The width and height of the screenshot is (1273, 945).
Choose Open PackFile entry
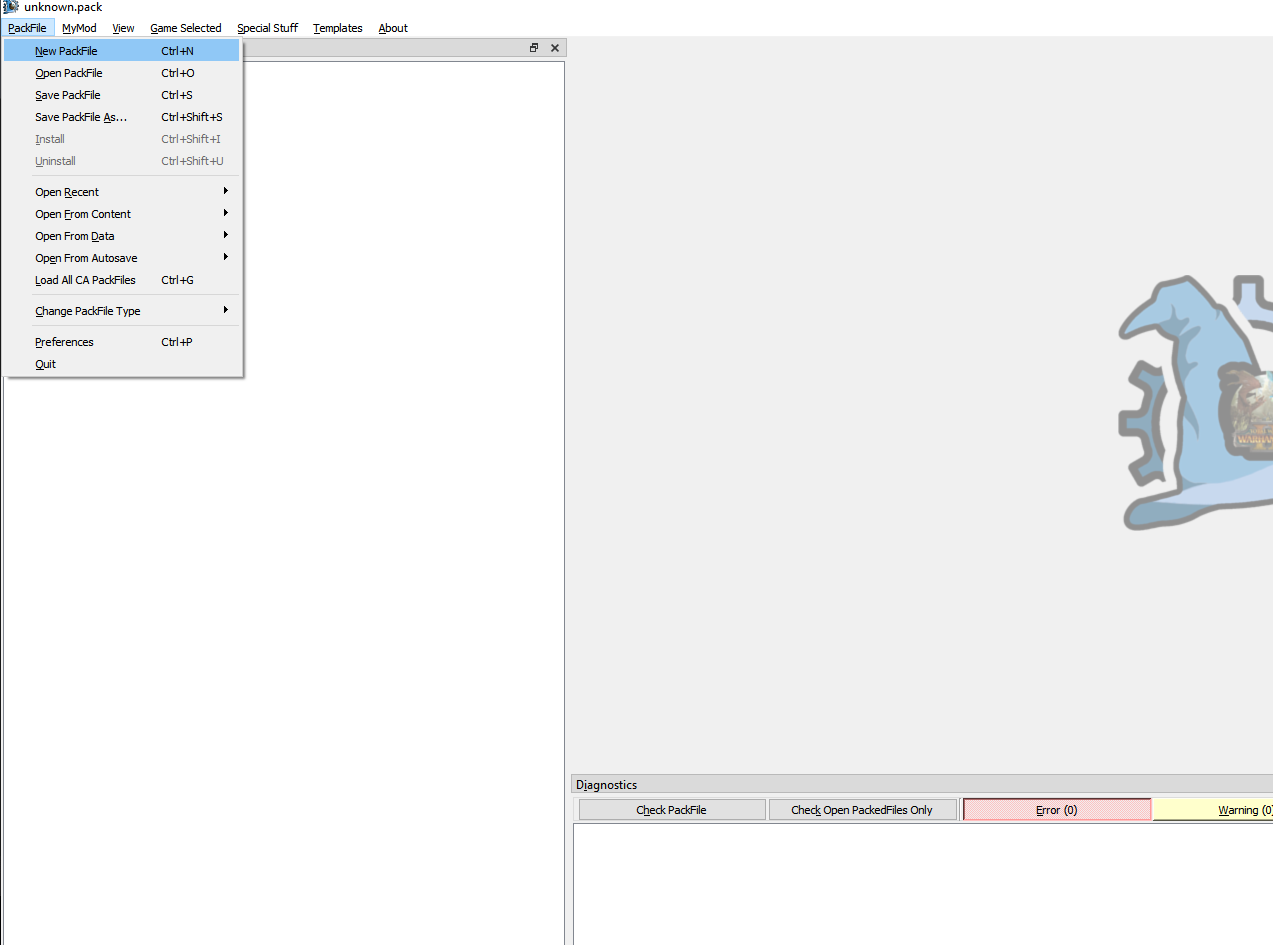[x=122, y=73]
